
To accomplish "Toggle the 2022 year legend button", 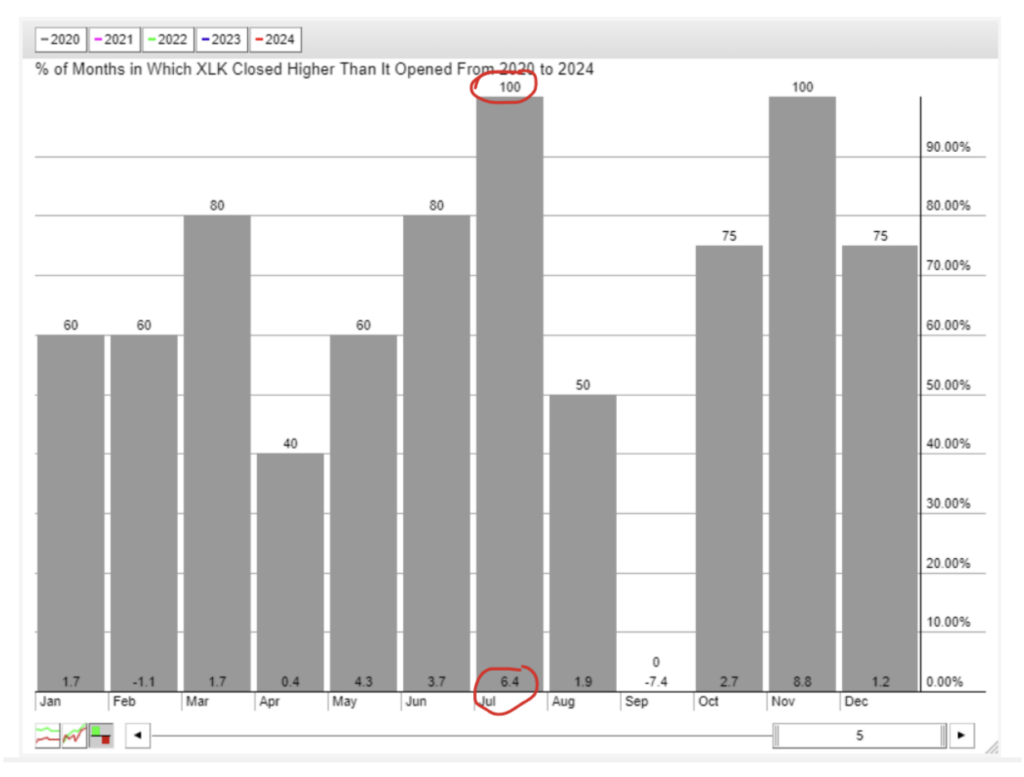I will point(168,39).
